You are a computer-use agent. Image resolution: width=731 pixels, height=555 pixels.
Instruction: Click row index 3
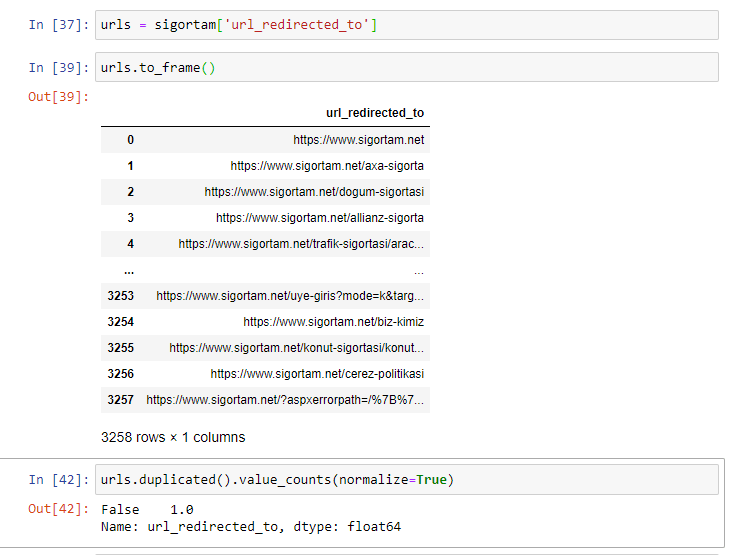[131, 218]
